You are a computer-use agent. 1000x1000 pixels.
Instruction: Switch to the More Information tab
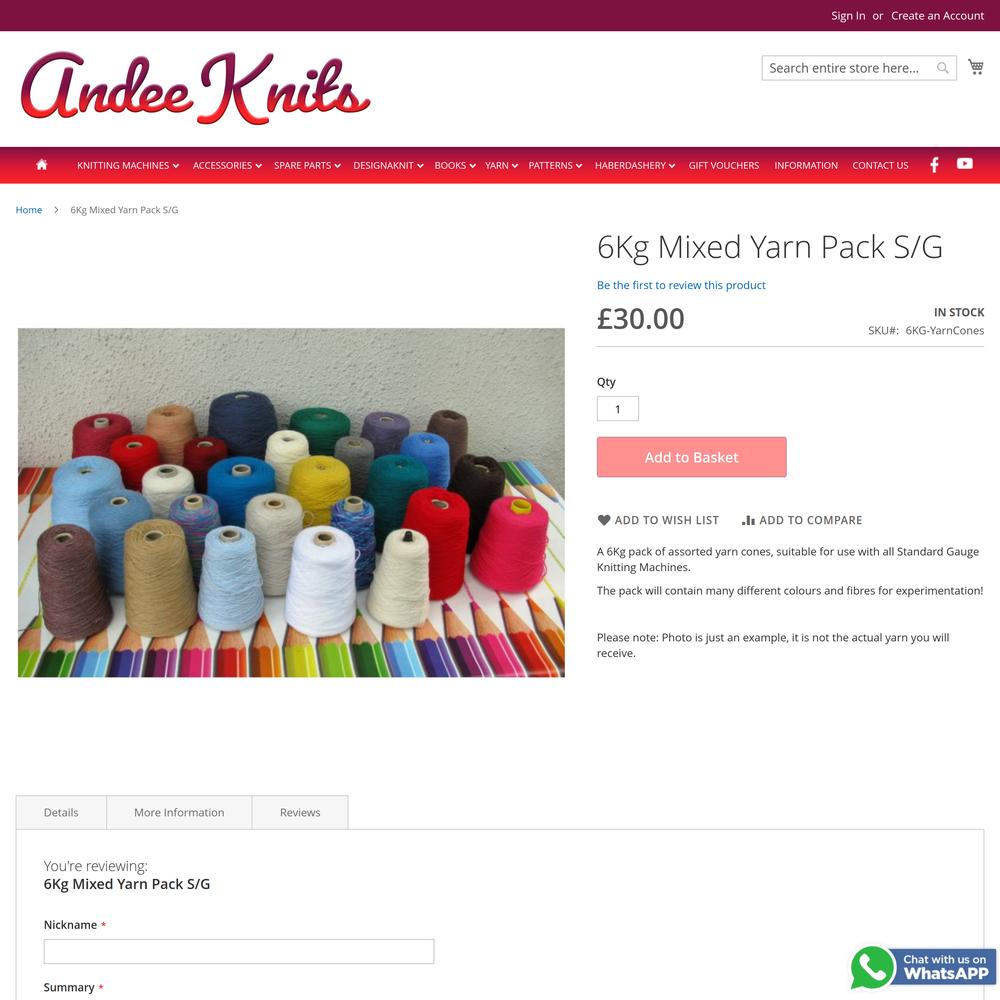tap(179, 812)
